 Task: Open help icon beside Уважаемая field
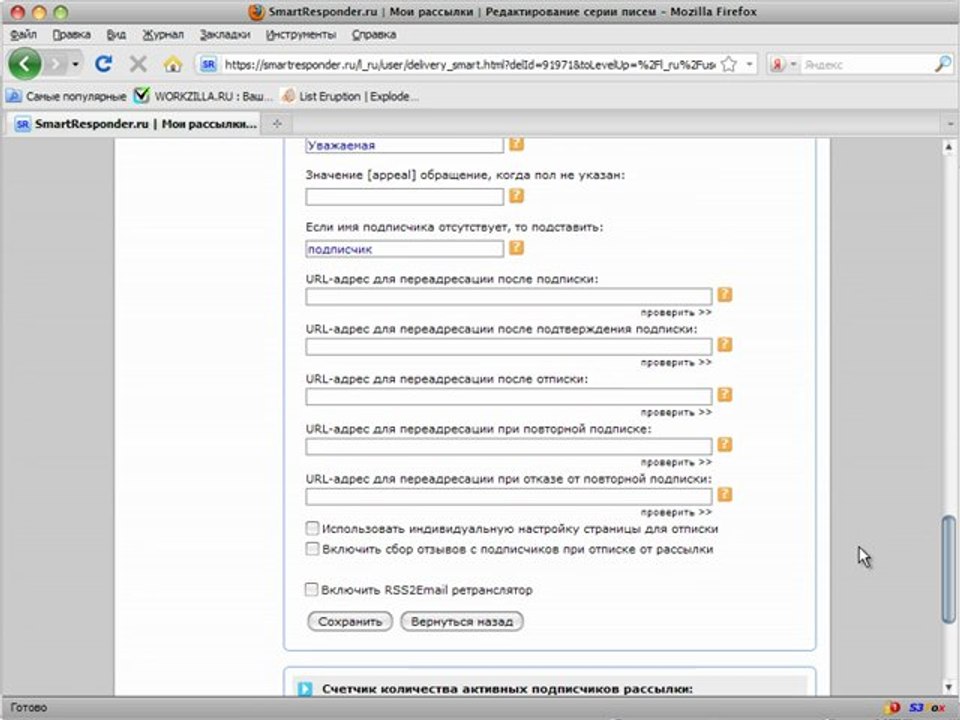(x=517, y=143)
